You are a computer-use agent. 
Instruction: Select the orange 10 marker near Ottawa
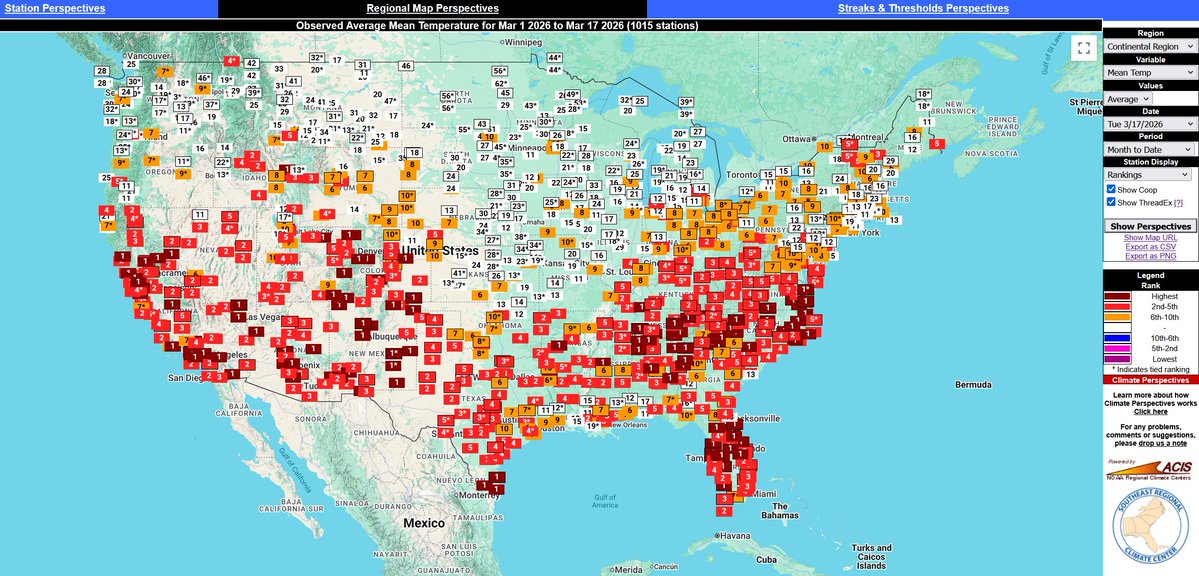tap(824, 146)
